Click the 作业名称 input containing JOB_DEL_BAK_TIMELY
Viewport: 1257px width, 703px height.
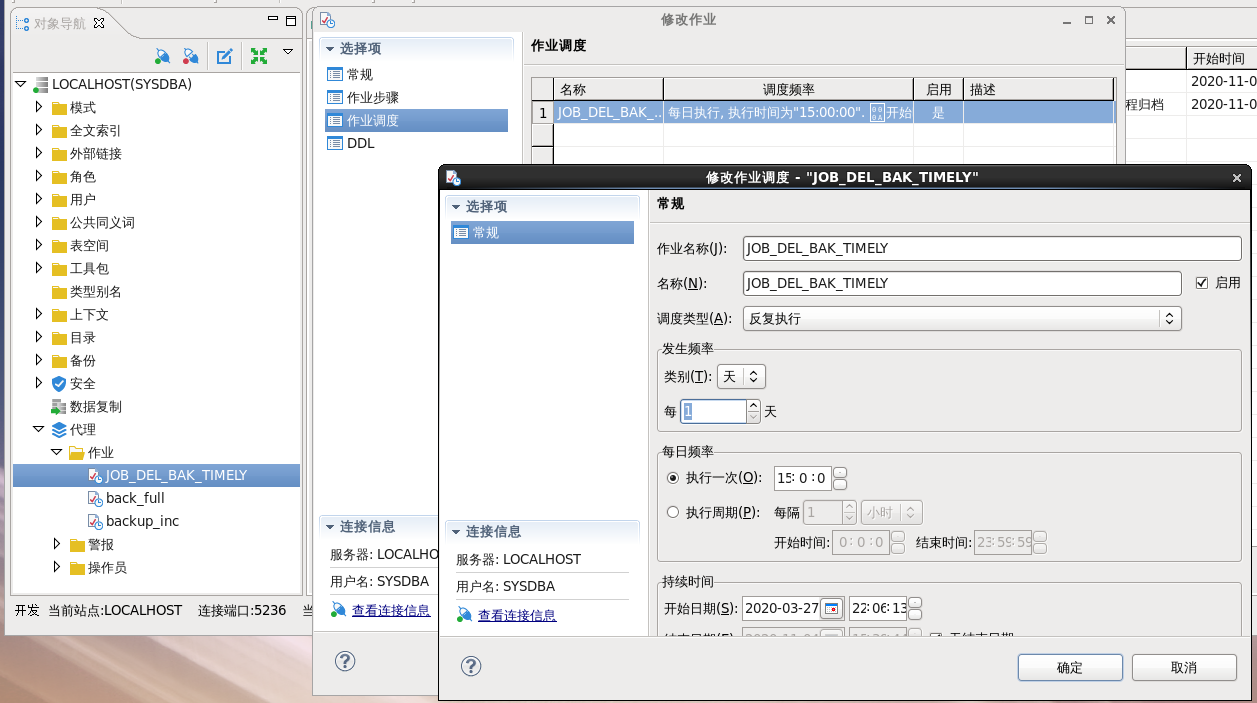[990, 248]
